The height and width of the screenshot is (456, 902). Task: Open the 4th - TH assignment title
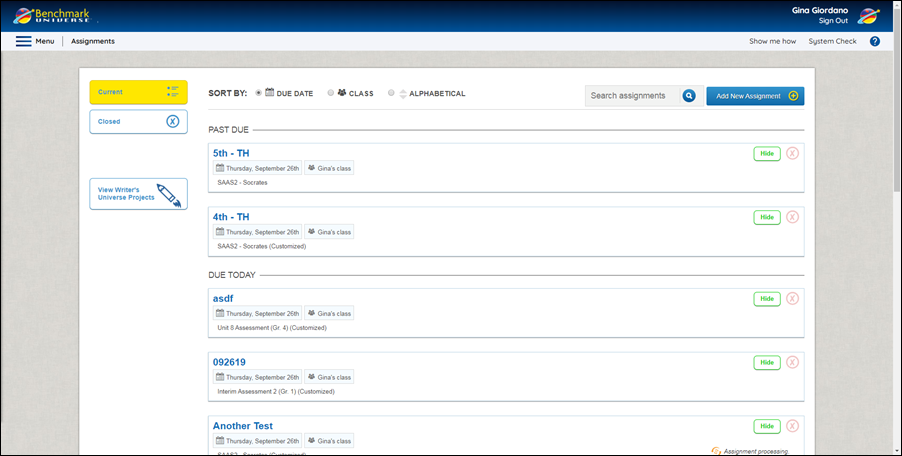click(x=231, y=217)
